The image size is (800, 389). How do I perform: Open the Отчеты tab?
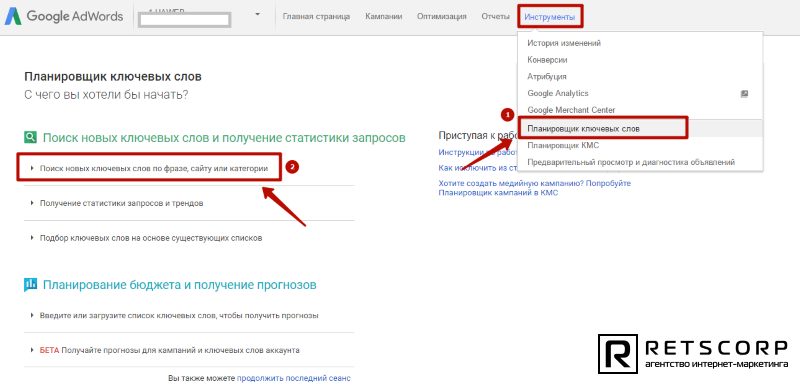(x=495, y=16)
